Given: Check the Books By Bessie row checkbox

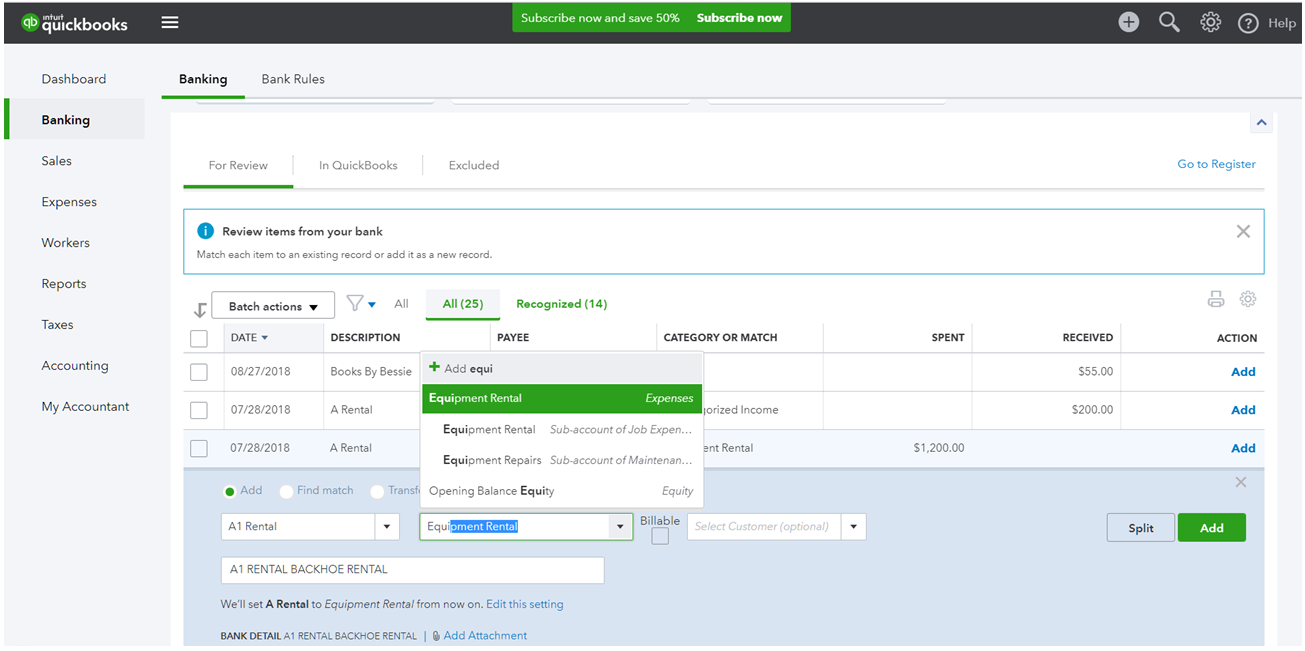Looking at the screenshot, I should tap(199, 372).
